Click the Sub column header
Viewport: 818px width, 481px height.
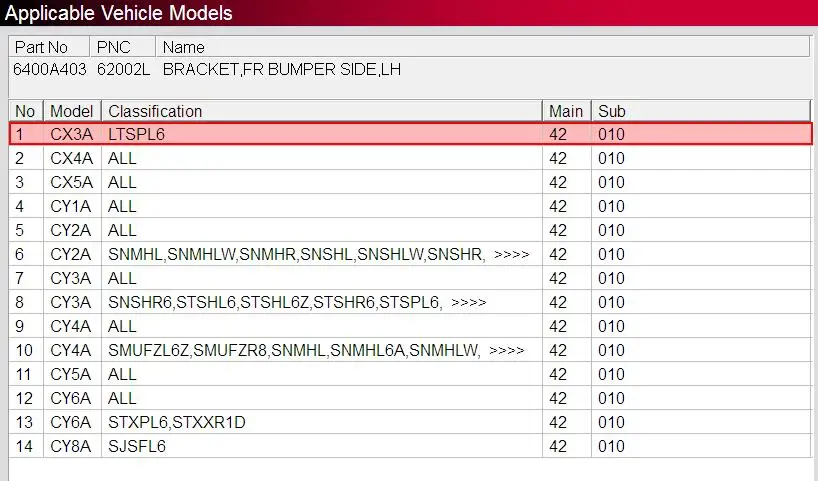(x=701, y=111)
